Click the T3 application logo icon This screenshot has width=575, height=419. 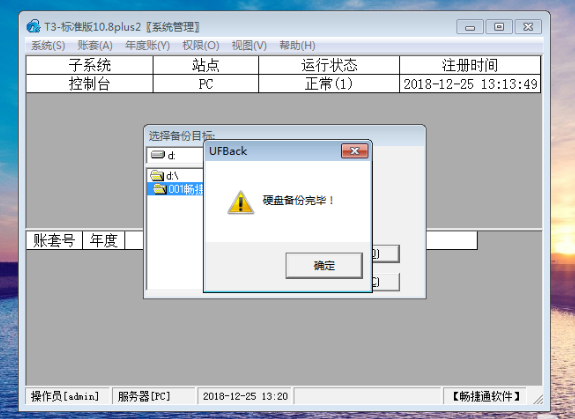tap(33, 26)
